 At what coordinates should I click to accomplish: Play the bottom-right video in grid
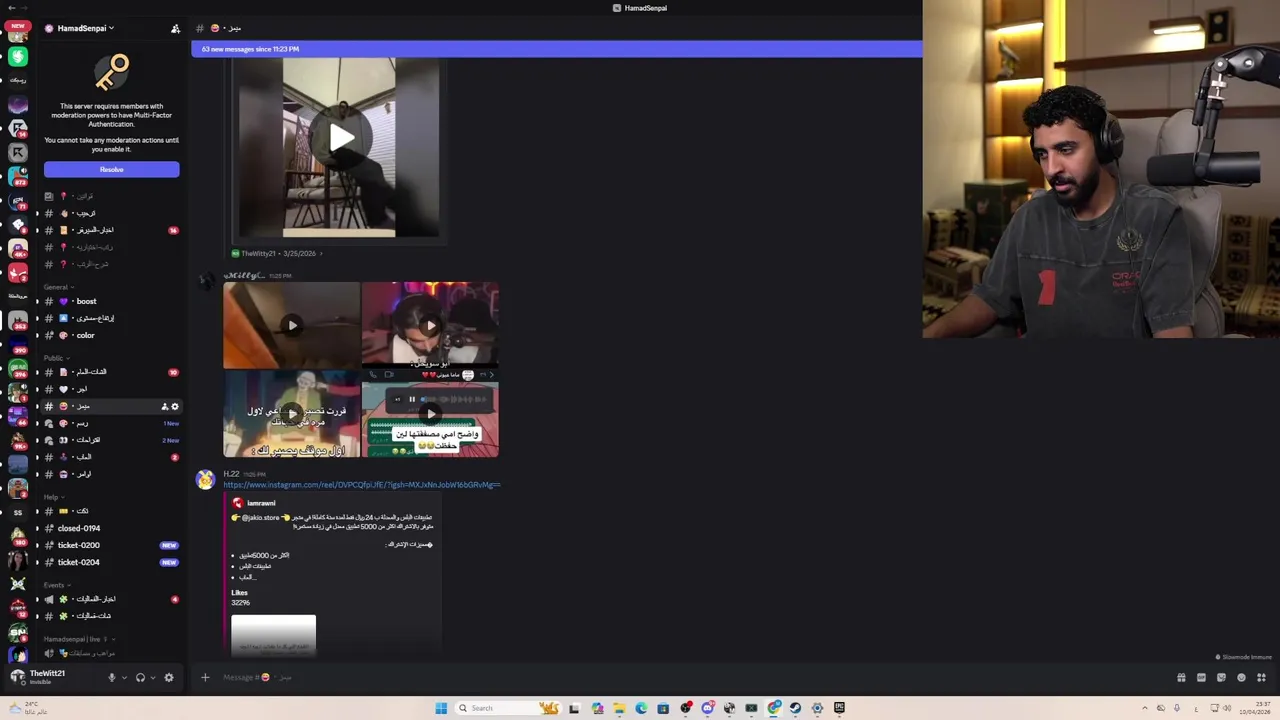tap(430, 413)
